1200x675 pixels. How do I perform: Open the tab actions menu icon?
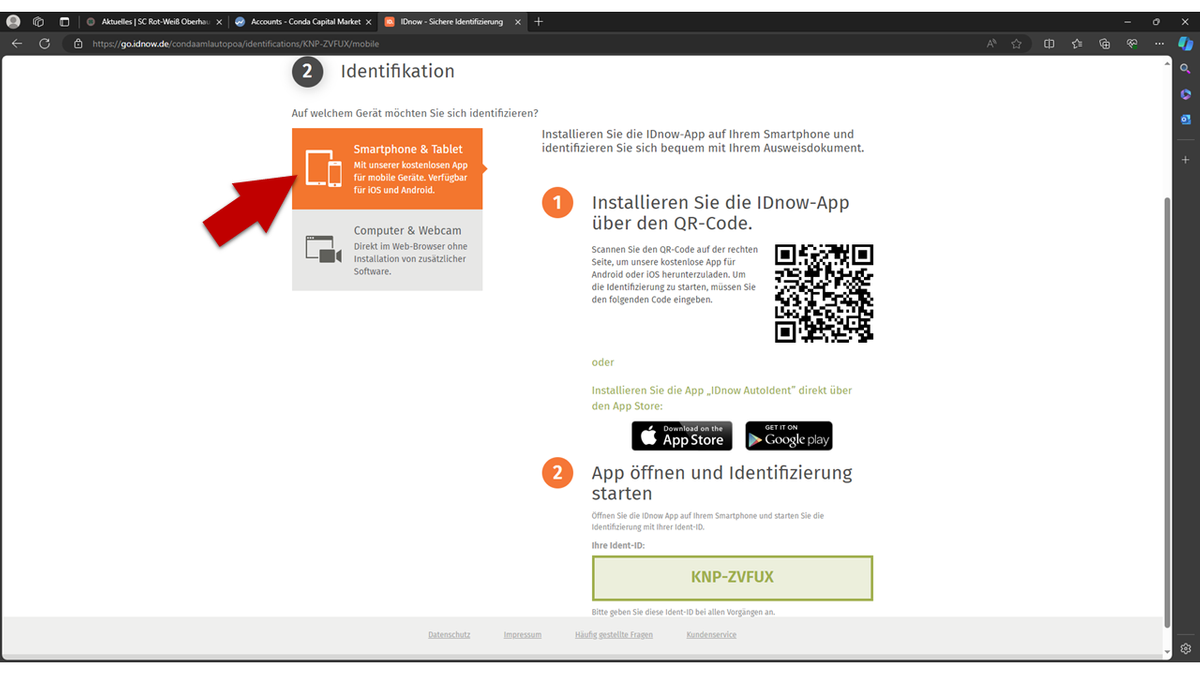64,21
